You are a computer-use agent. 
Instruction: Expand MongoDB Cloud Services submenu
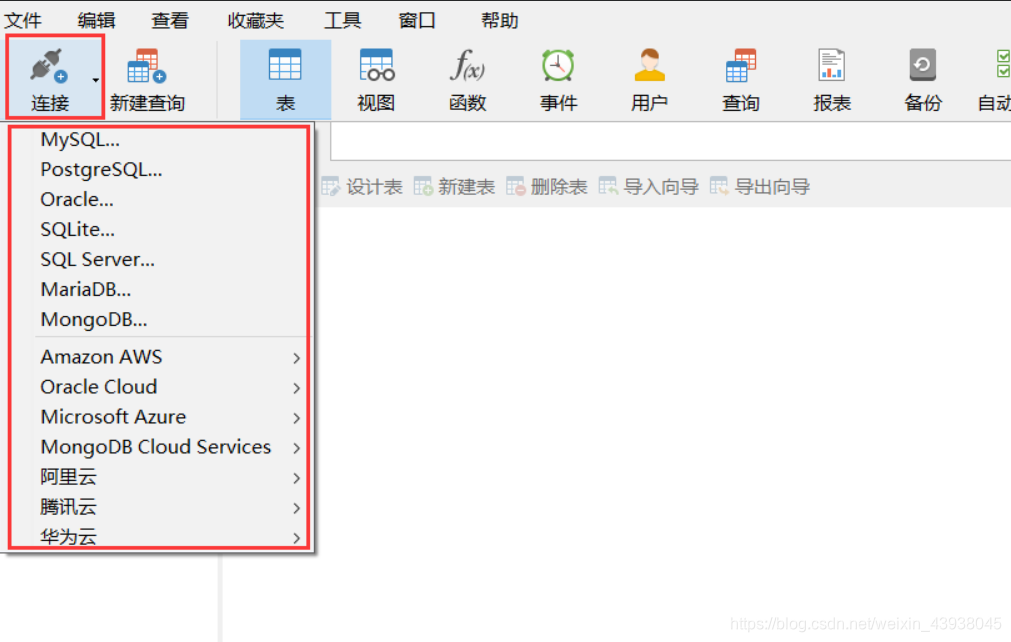pos(159,447)
